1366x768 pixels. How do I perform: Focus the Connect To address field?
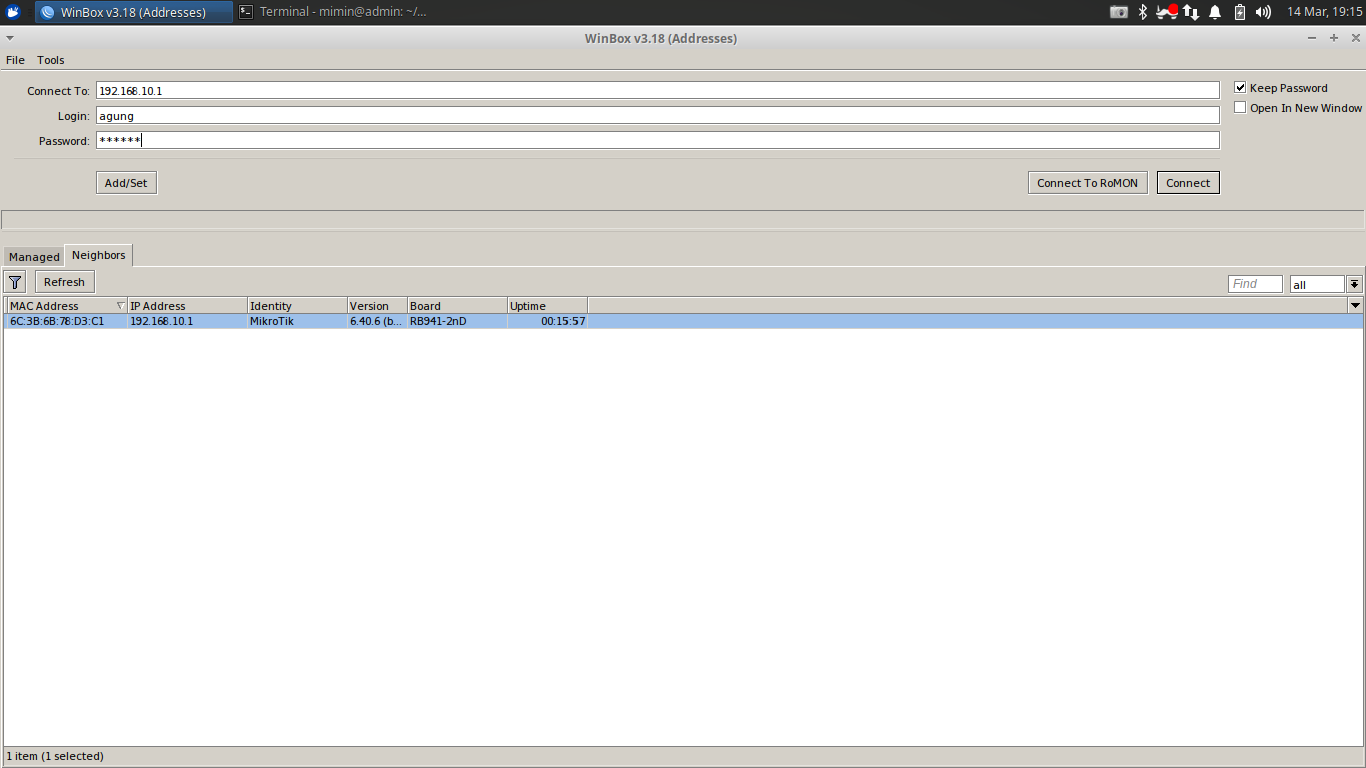pyautogui.click(x=657, y=91)
